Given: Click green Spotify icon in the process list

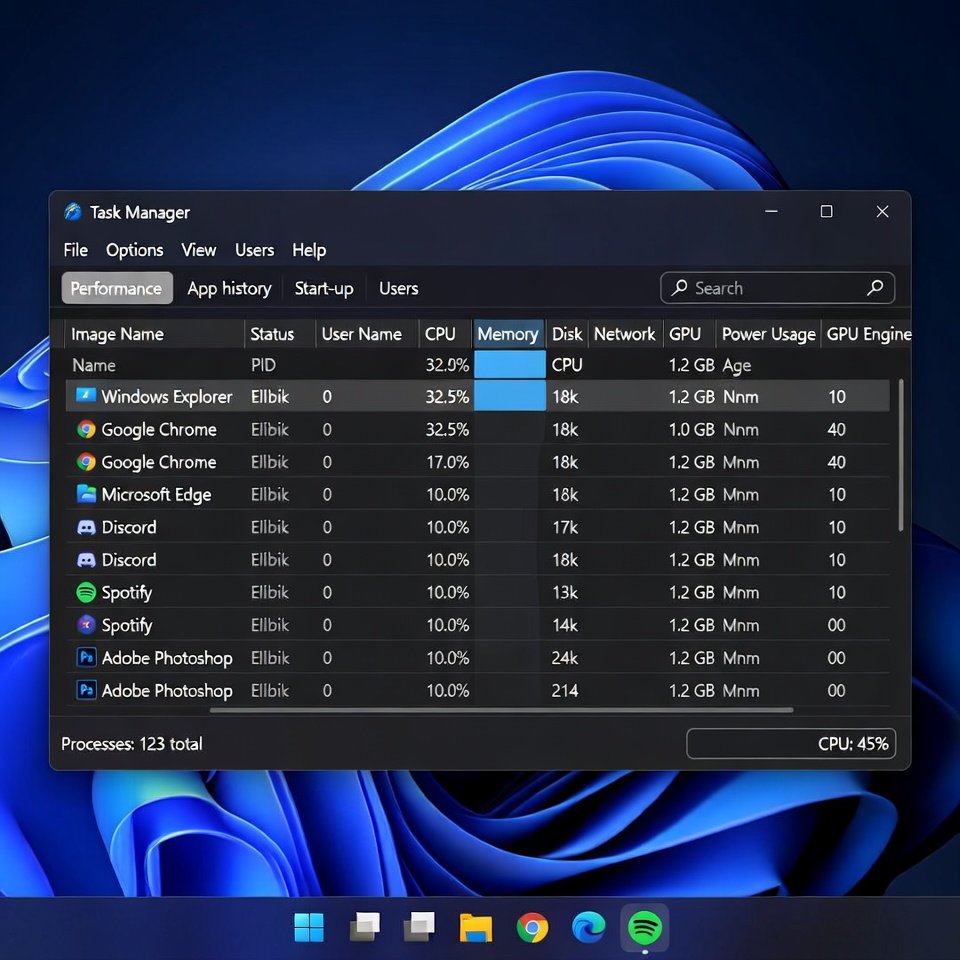Looking at the screenshot, I should point(86,592).
